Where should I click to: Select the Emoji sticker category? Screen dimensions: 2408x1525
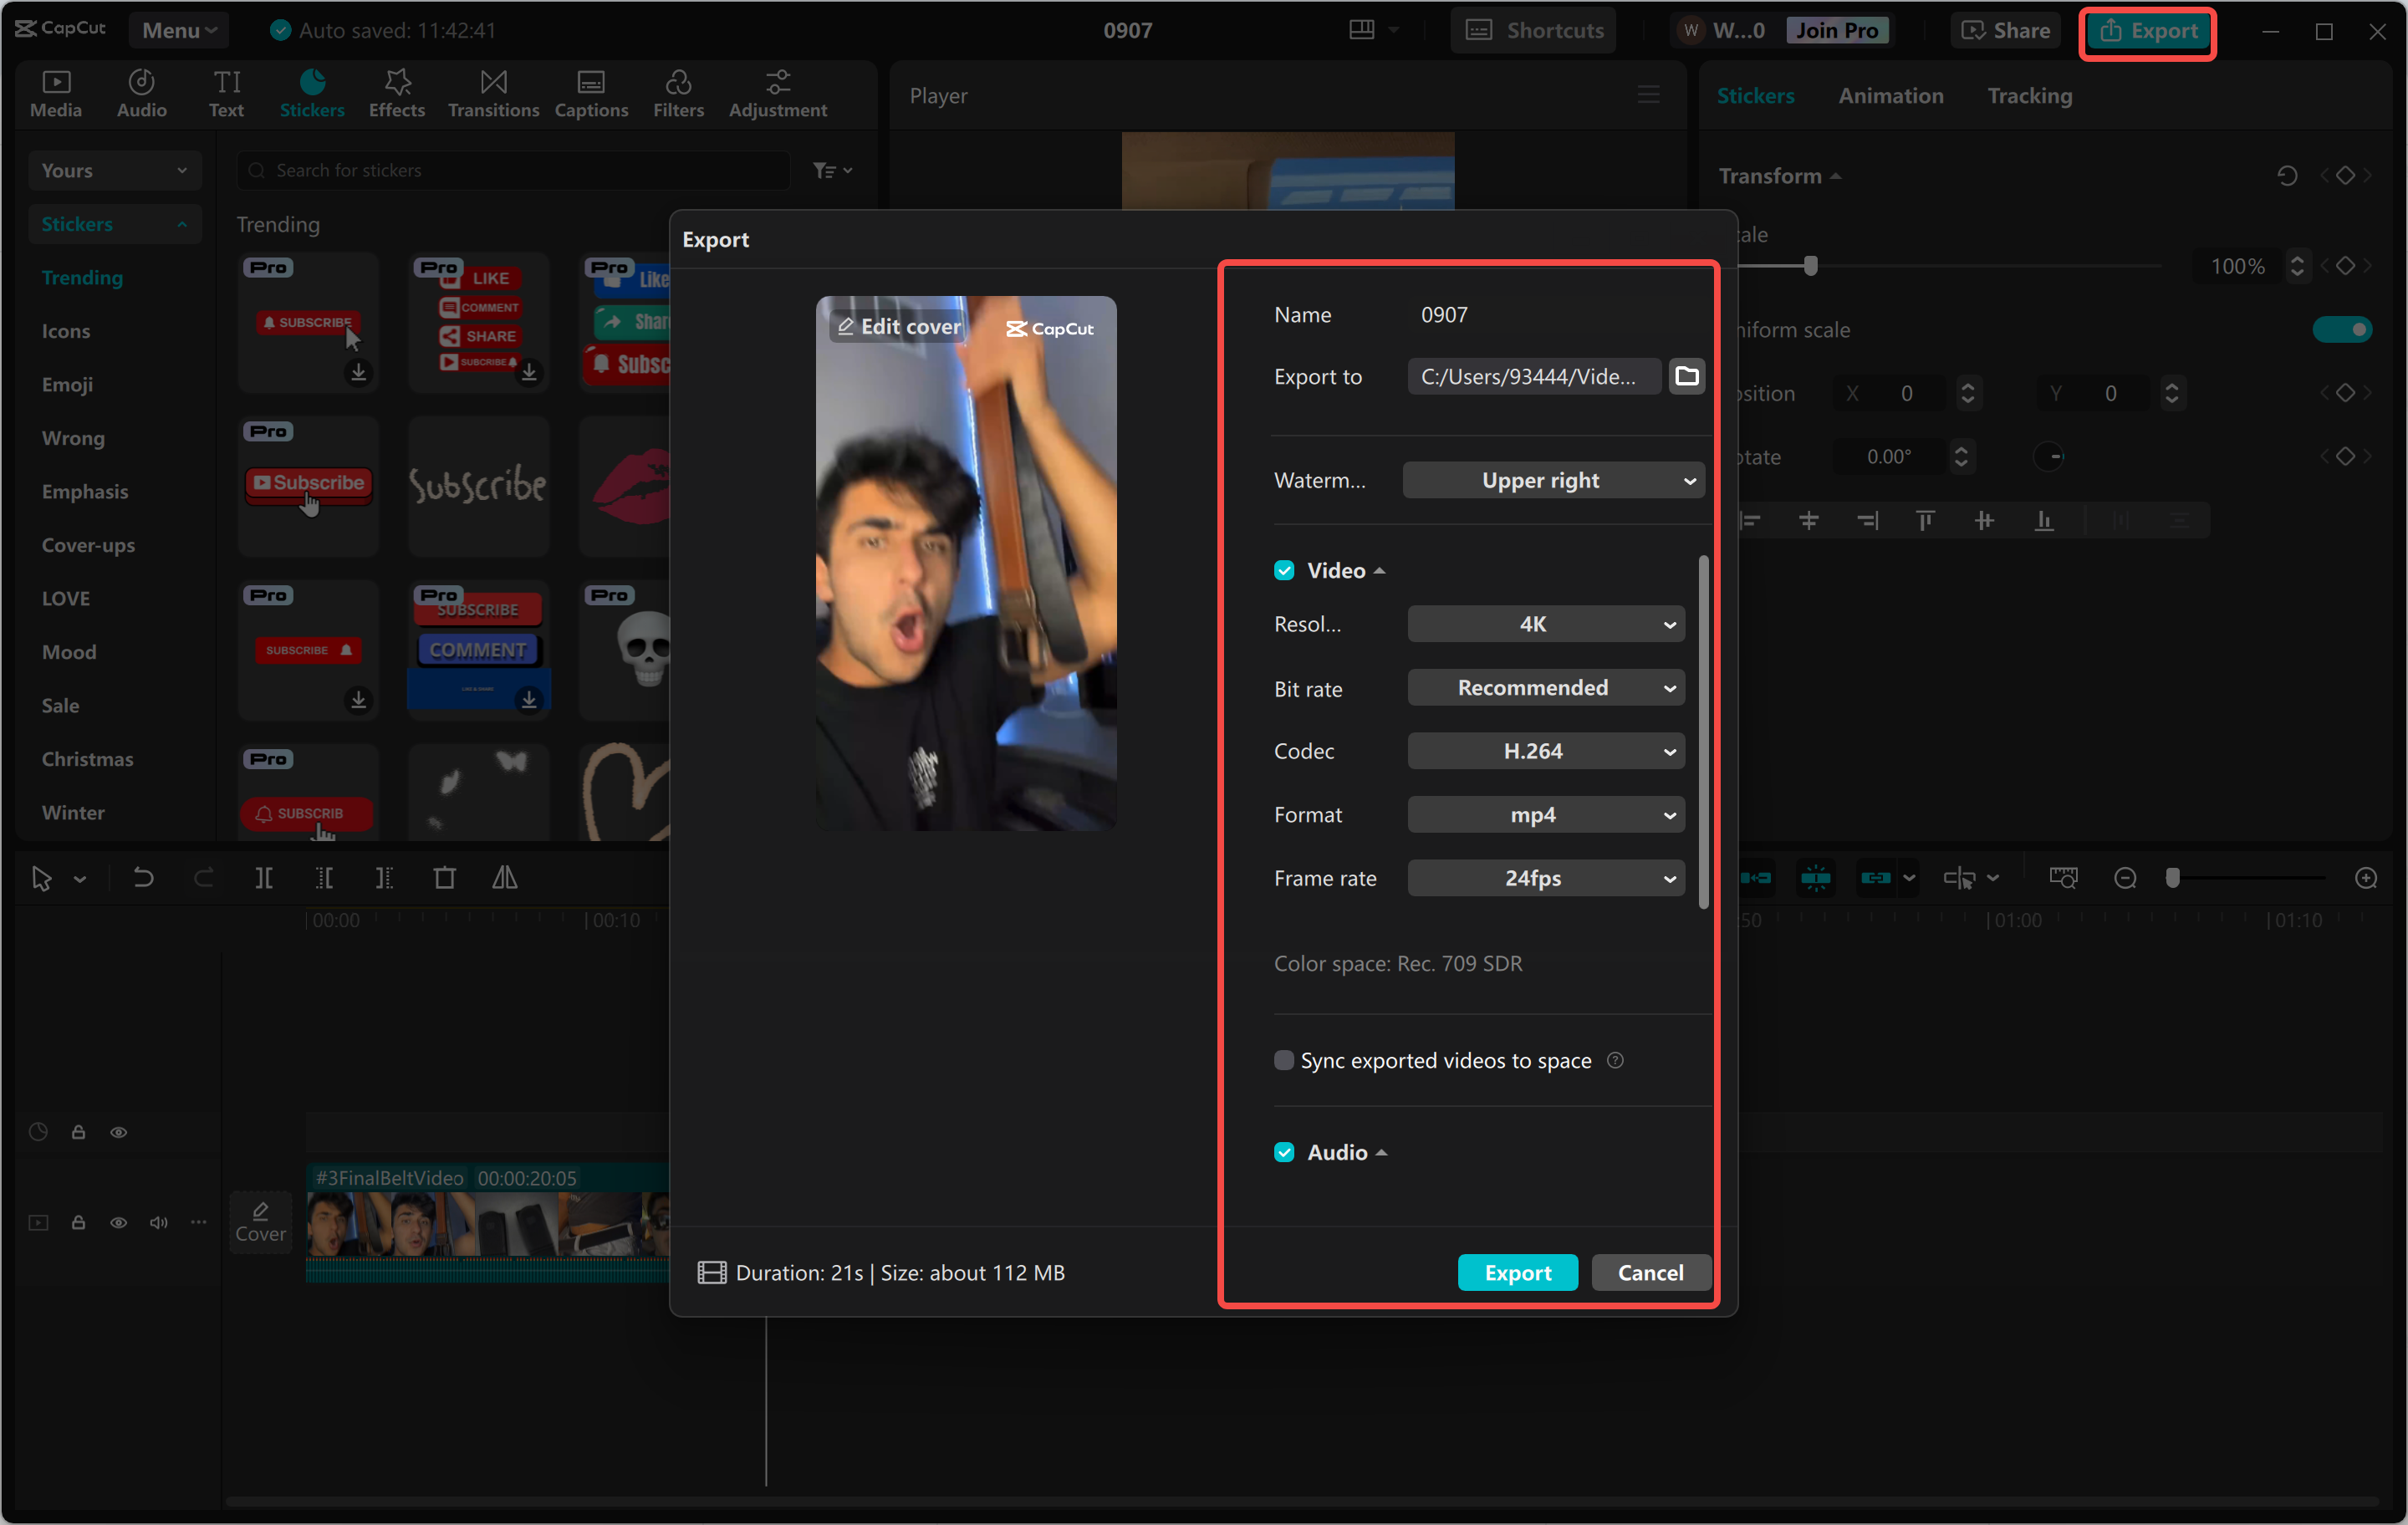click(x=67, y=385)
